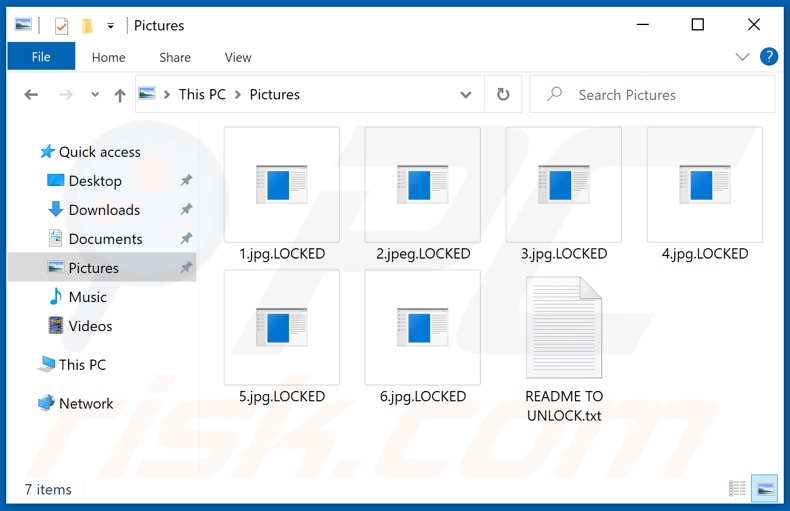Expand the ribbon using the chevron
Image resolution: width=790 pixels, height=511 pixels.
(x=742, y=57)
